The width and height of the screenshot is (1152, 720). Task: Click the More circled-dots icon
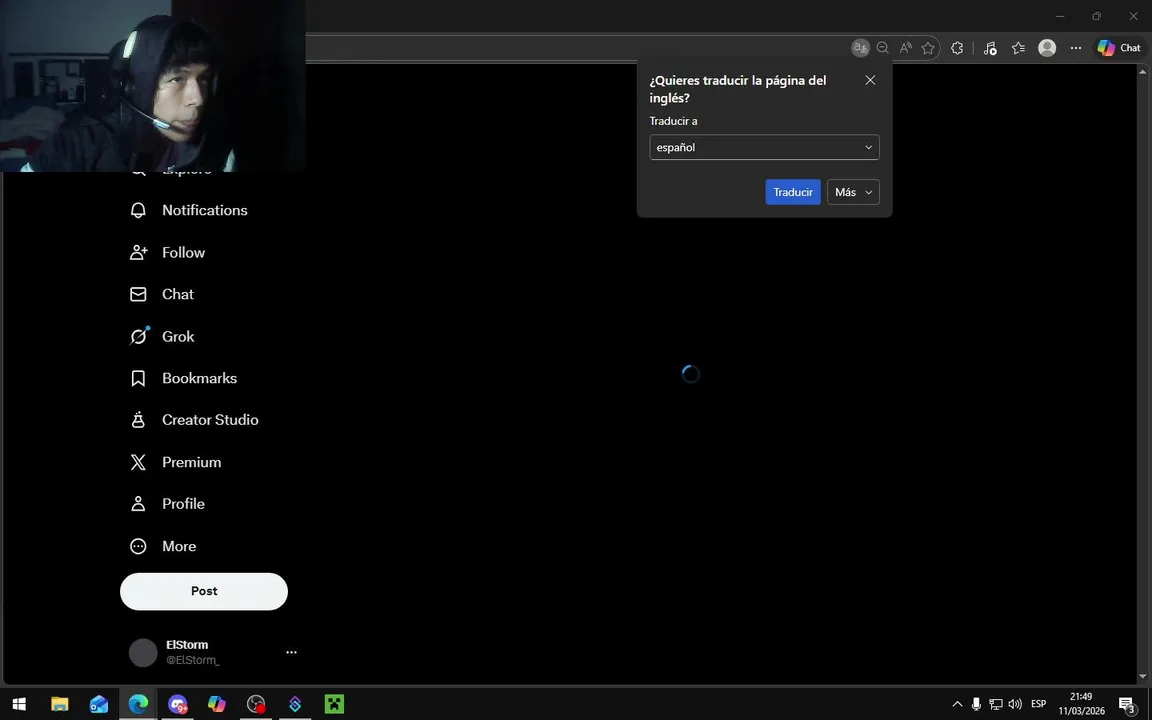(138, 546)
